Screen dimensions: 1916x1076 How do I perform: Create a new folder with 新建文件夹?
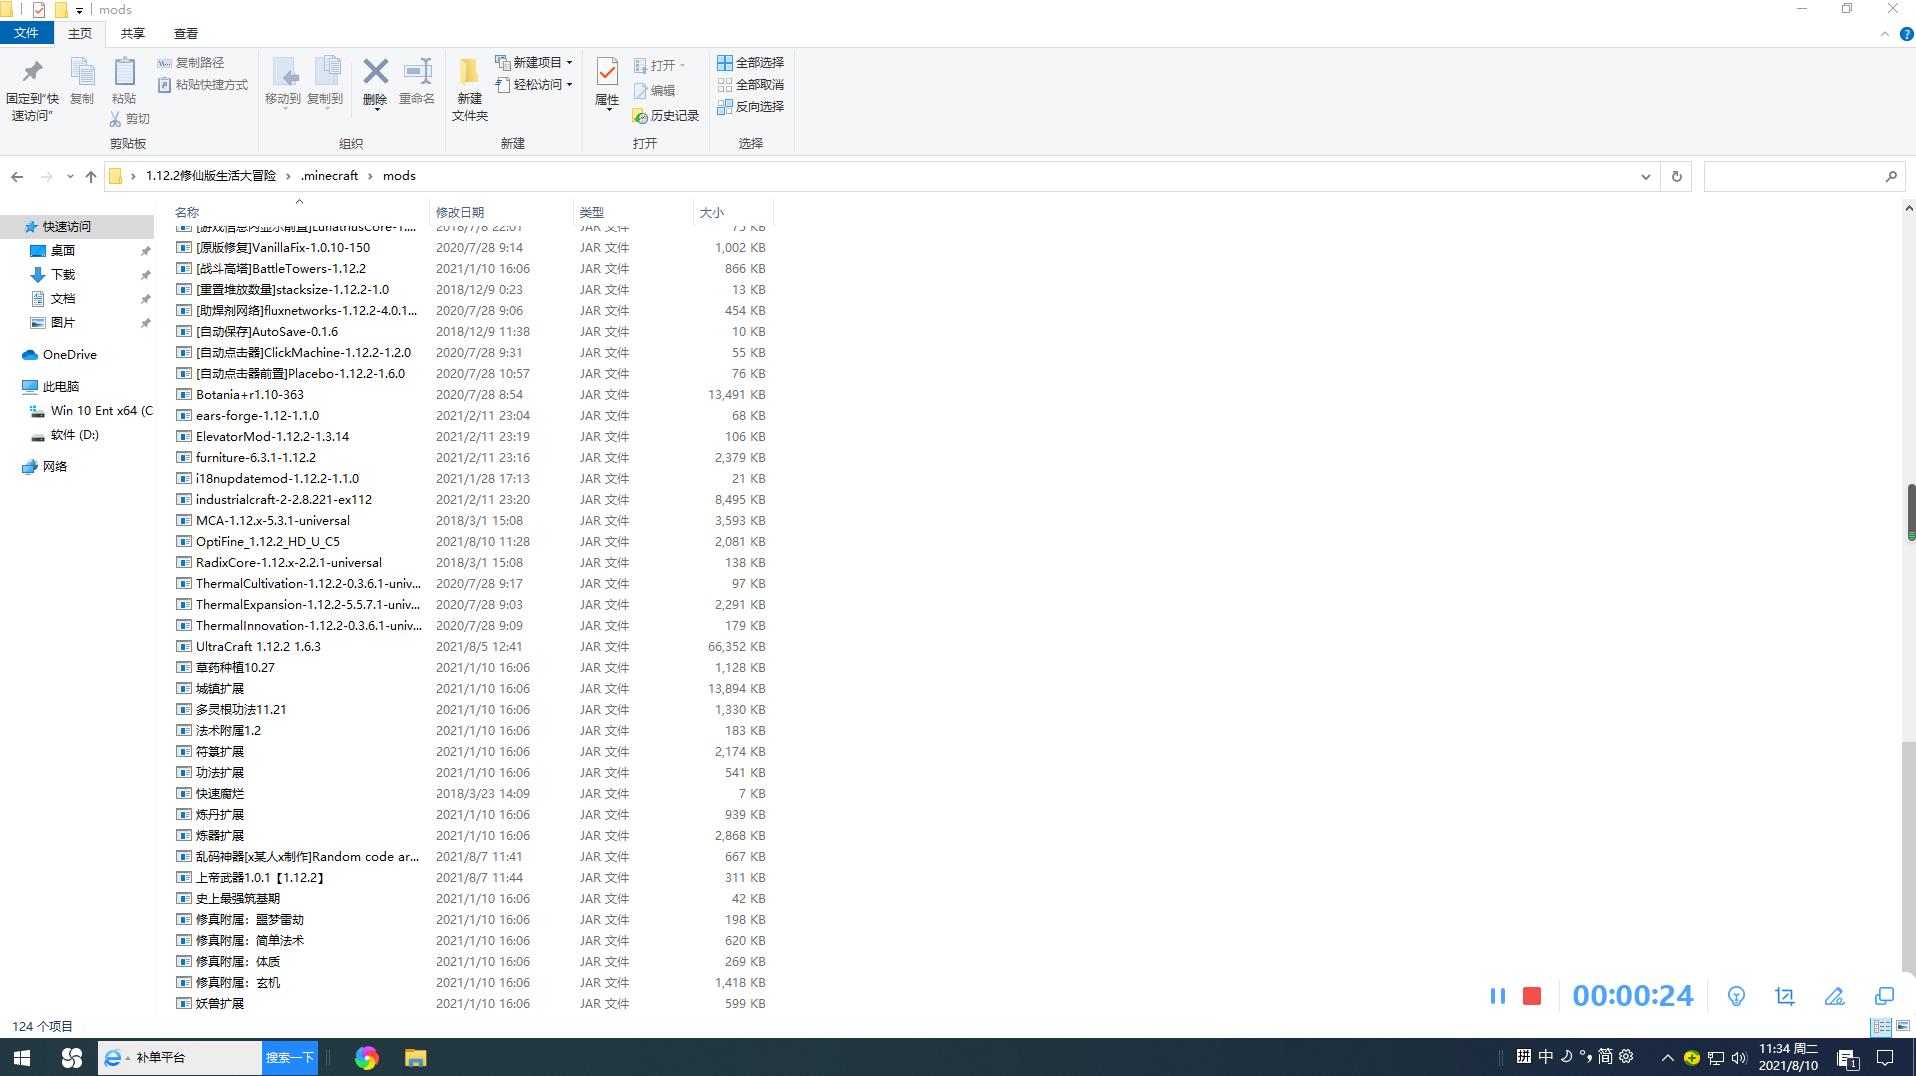point(469,88)
